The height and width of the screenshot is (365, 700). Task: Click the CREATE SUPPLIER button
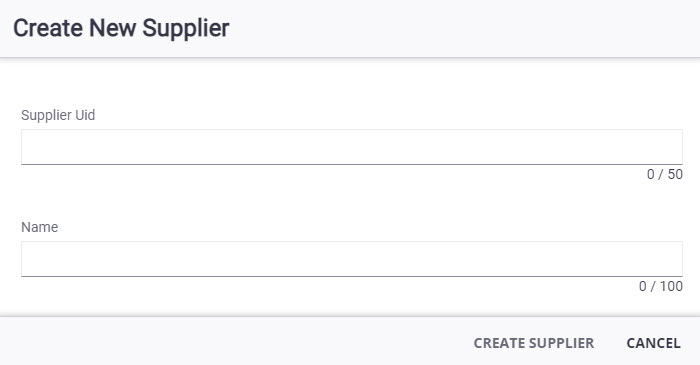(x=534, y=343)
